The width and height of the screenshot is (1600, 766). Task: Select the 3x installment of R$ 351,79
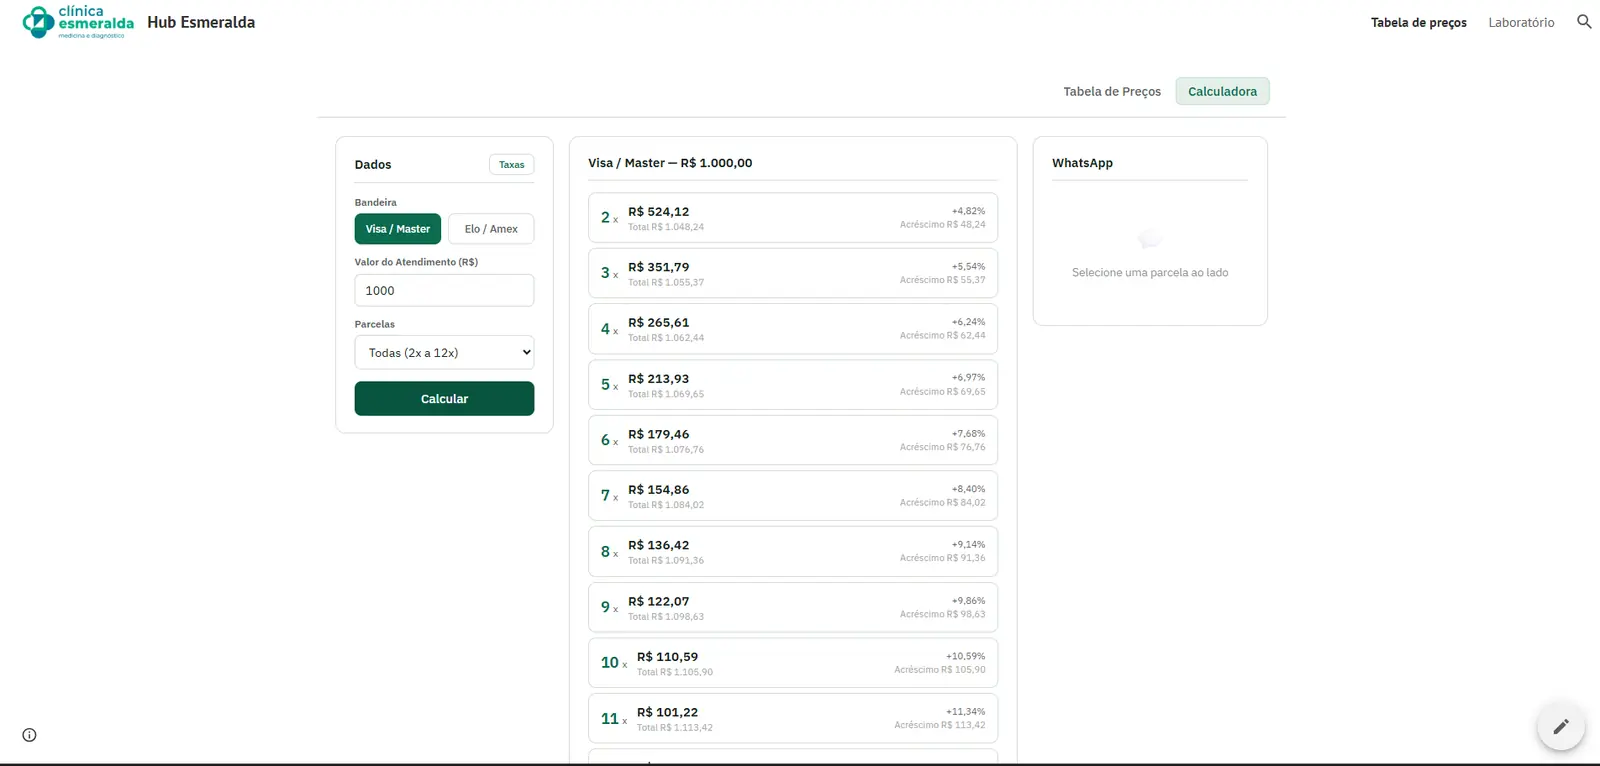coord(793,273)
